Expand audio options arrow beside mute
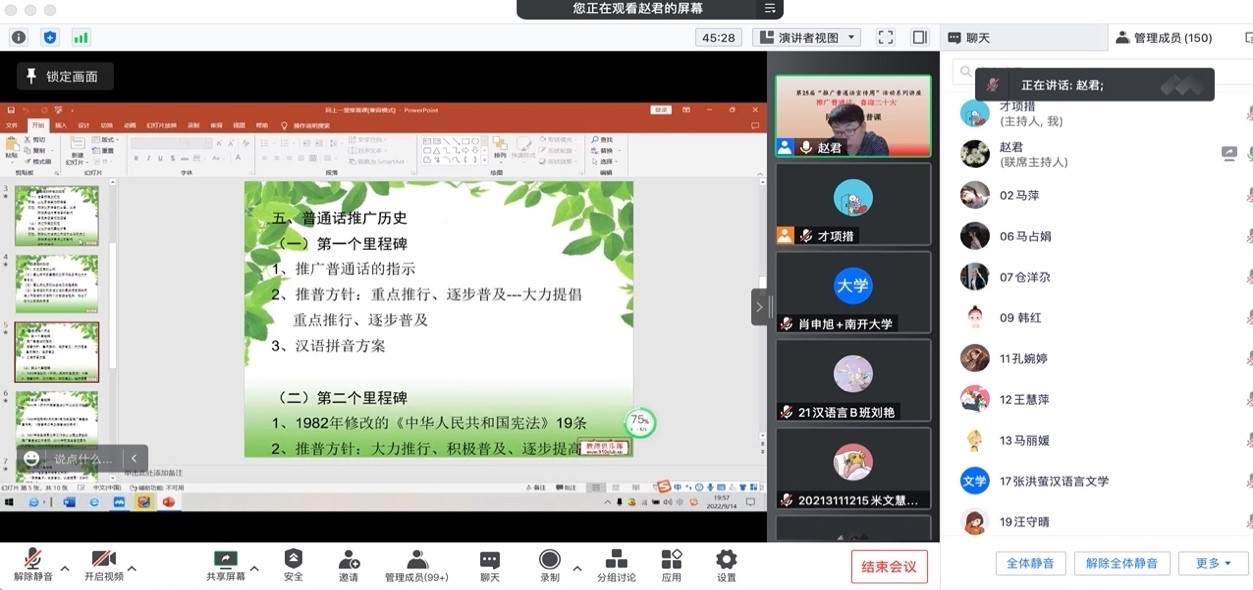Viewport: 1253px width, 590px height. point(65,568)
